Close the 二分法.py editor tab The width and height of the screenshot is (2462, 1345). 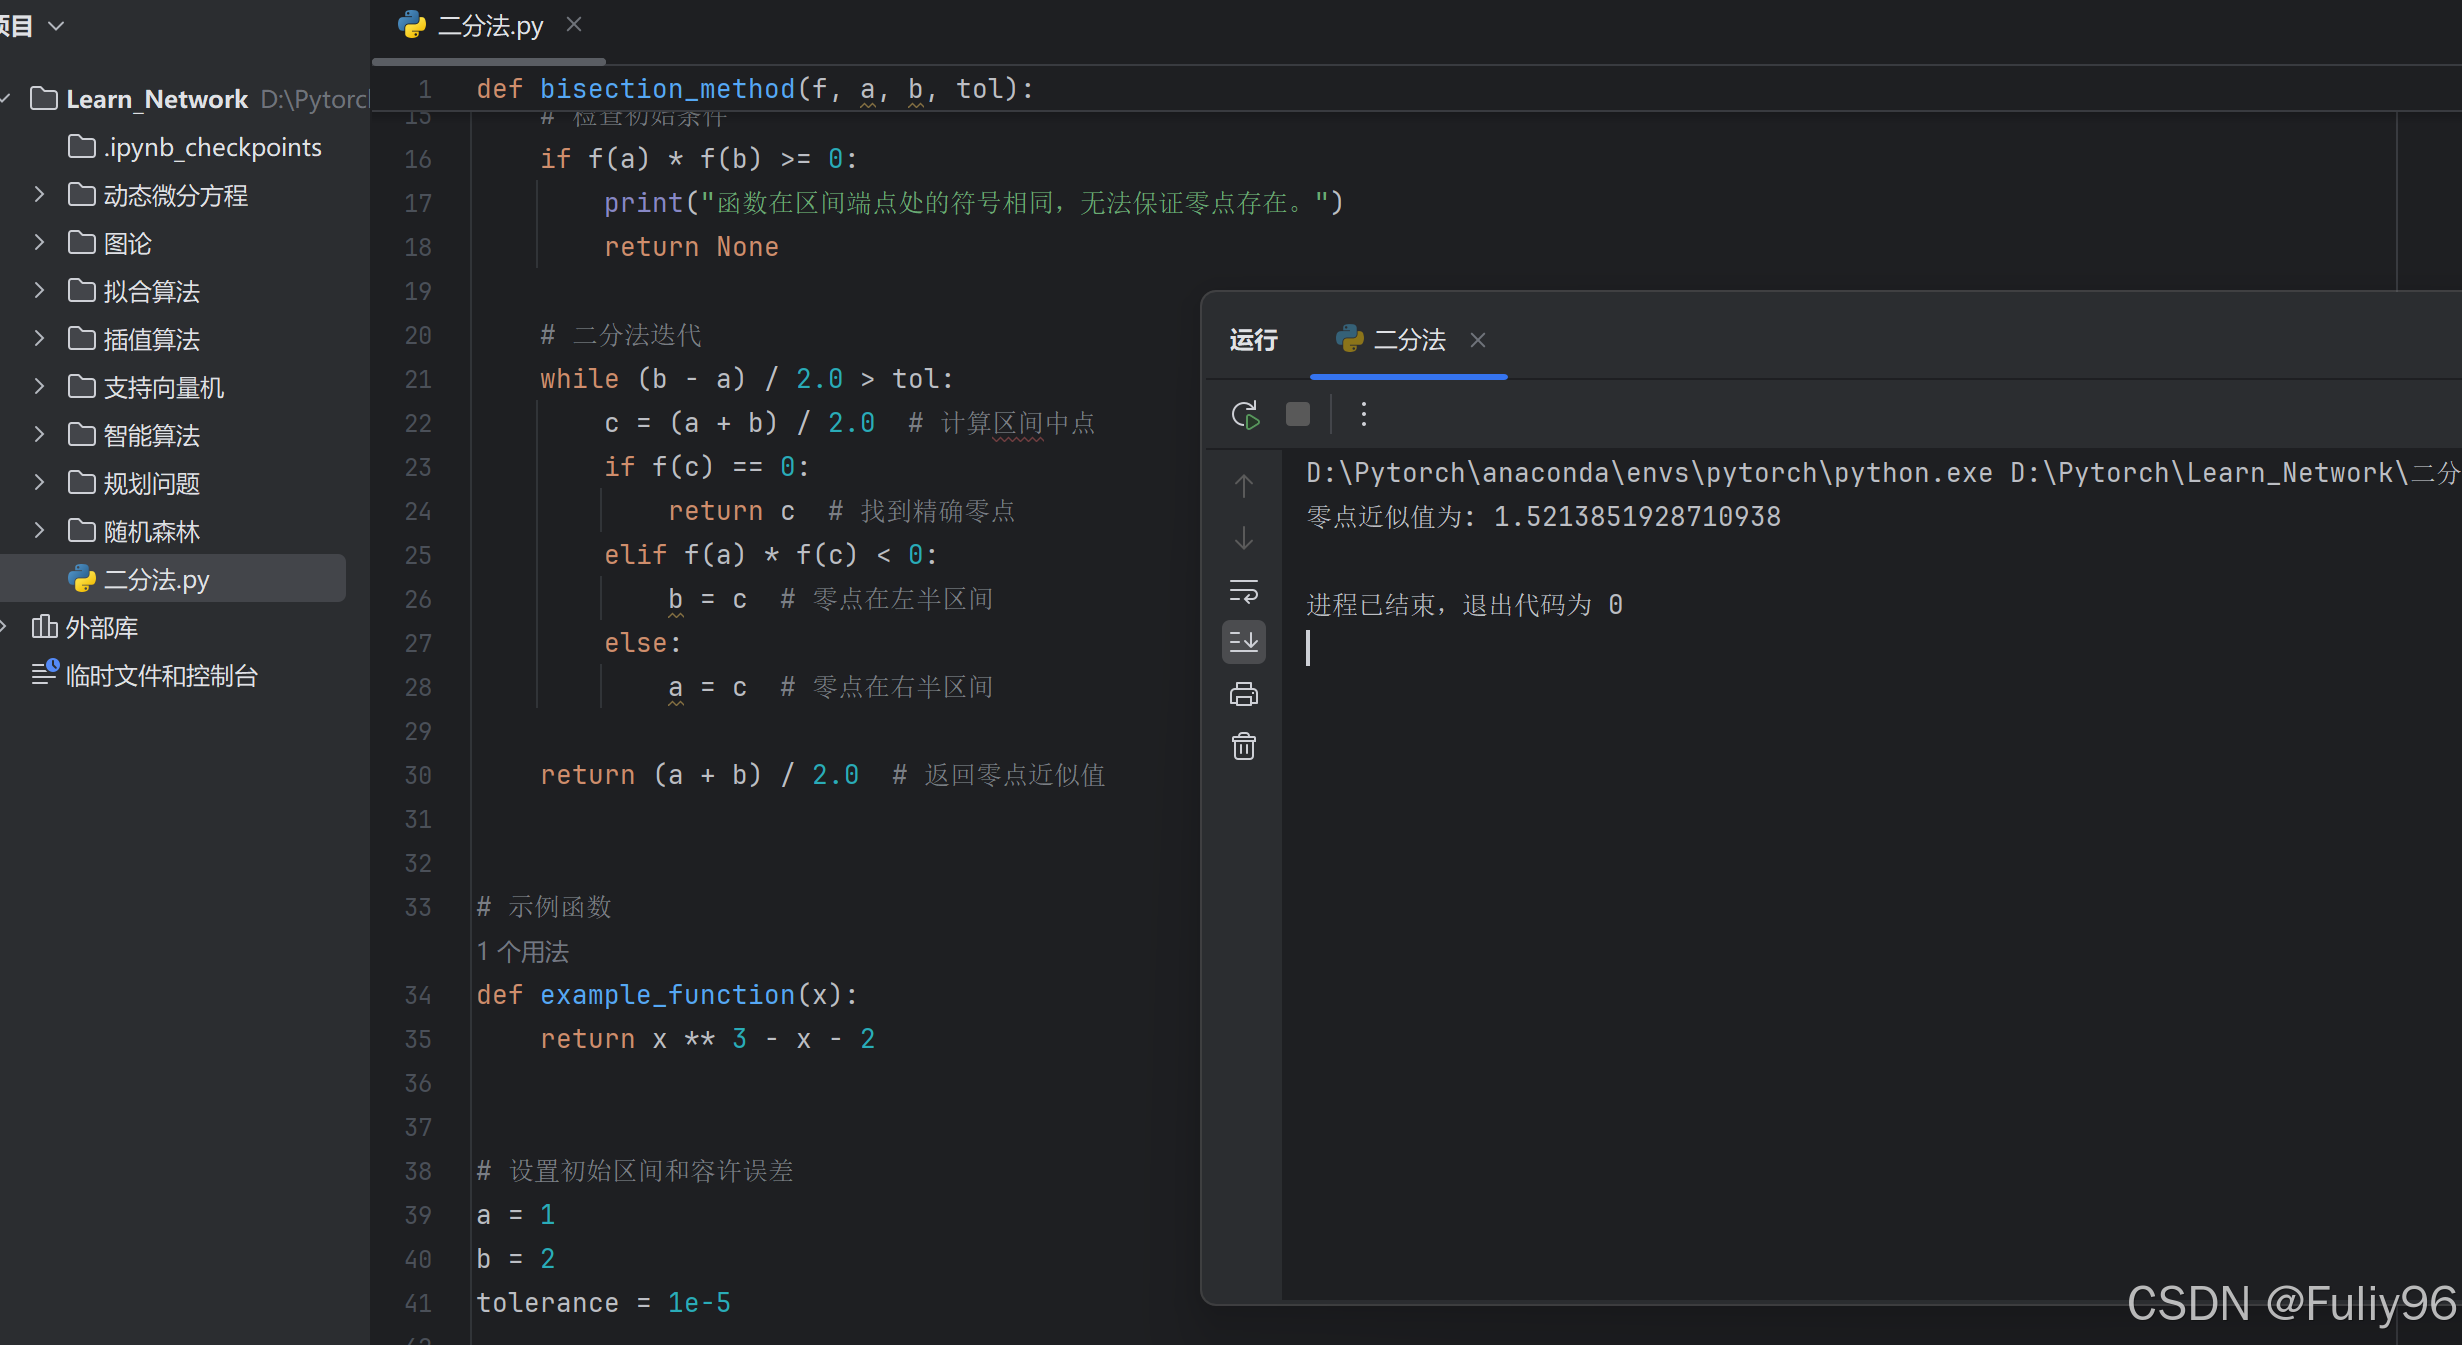click(x=574, y=24)
